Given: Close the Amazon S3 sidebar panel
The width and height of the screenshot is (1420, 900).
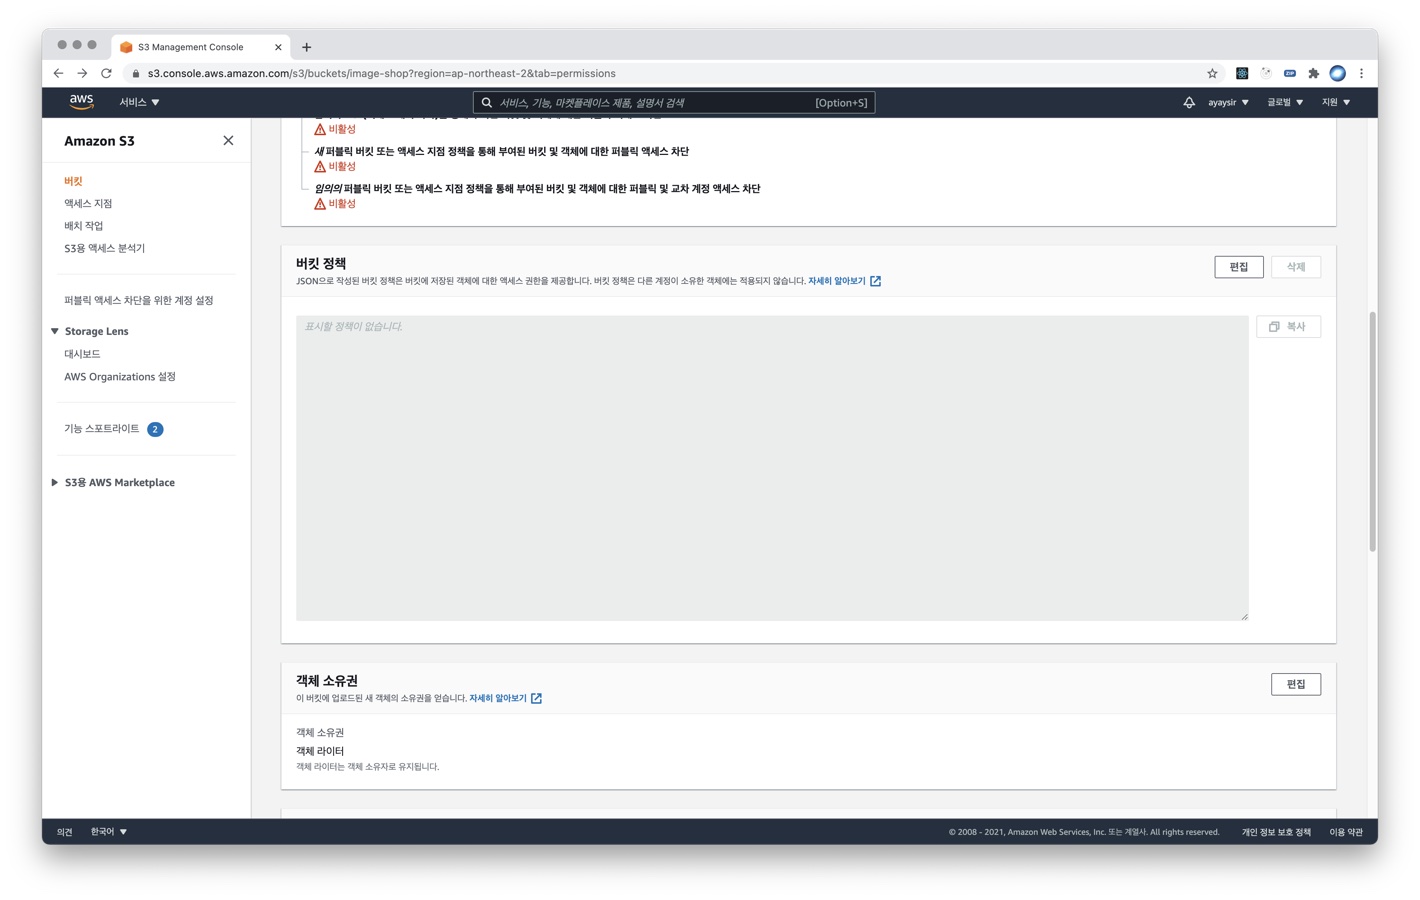Looking at the screenshot, I should tap(228, 141).
